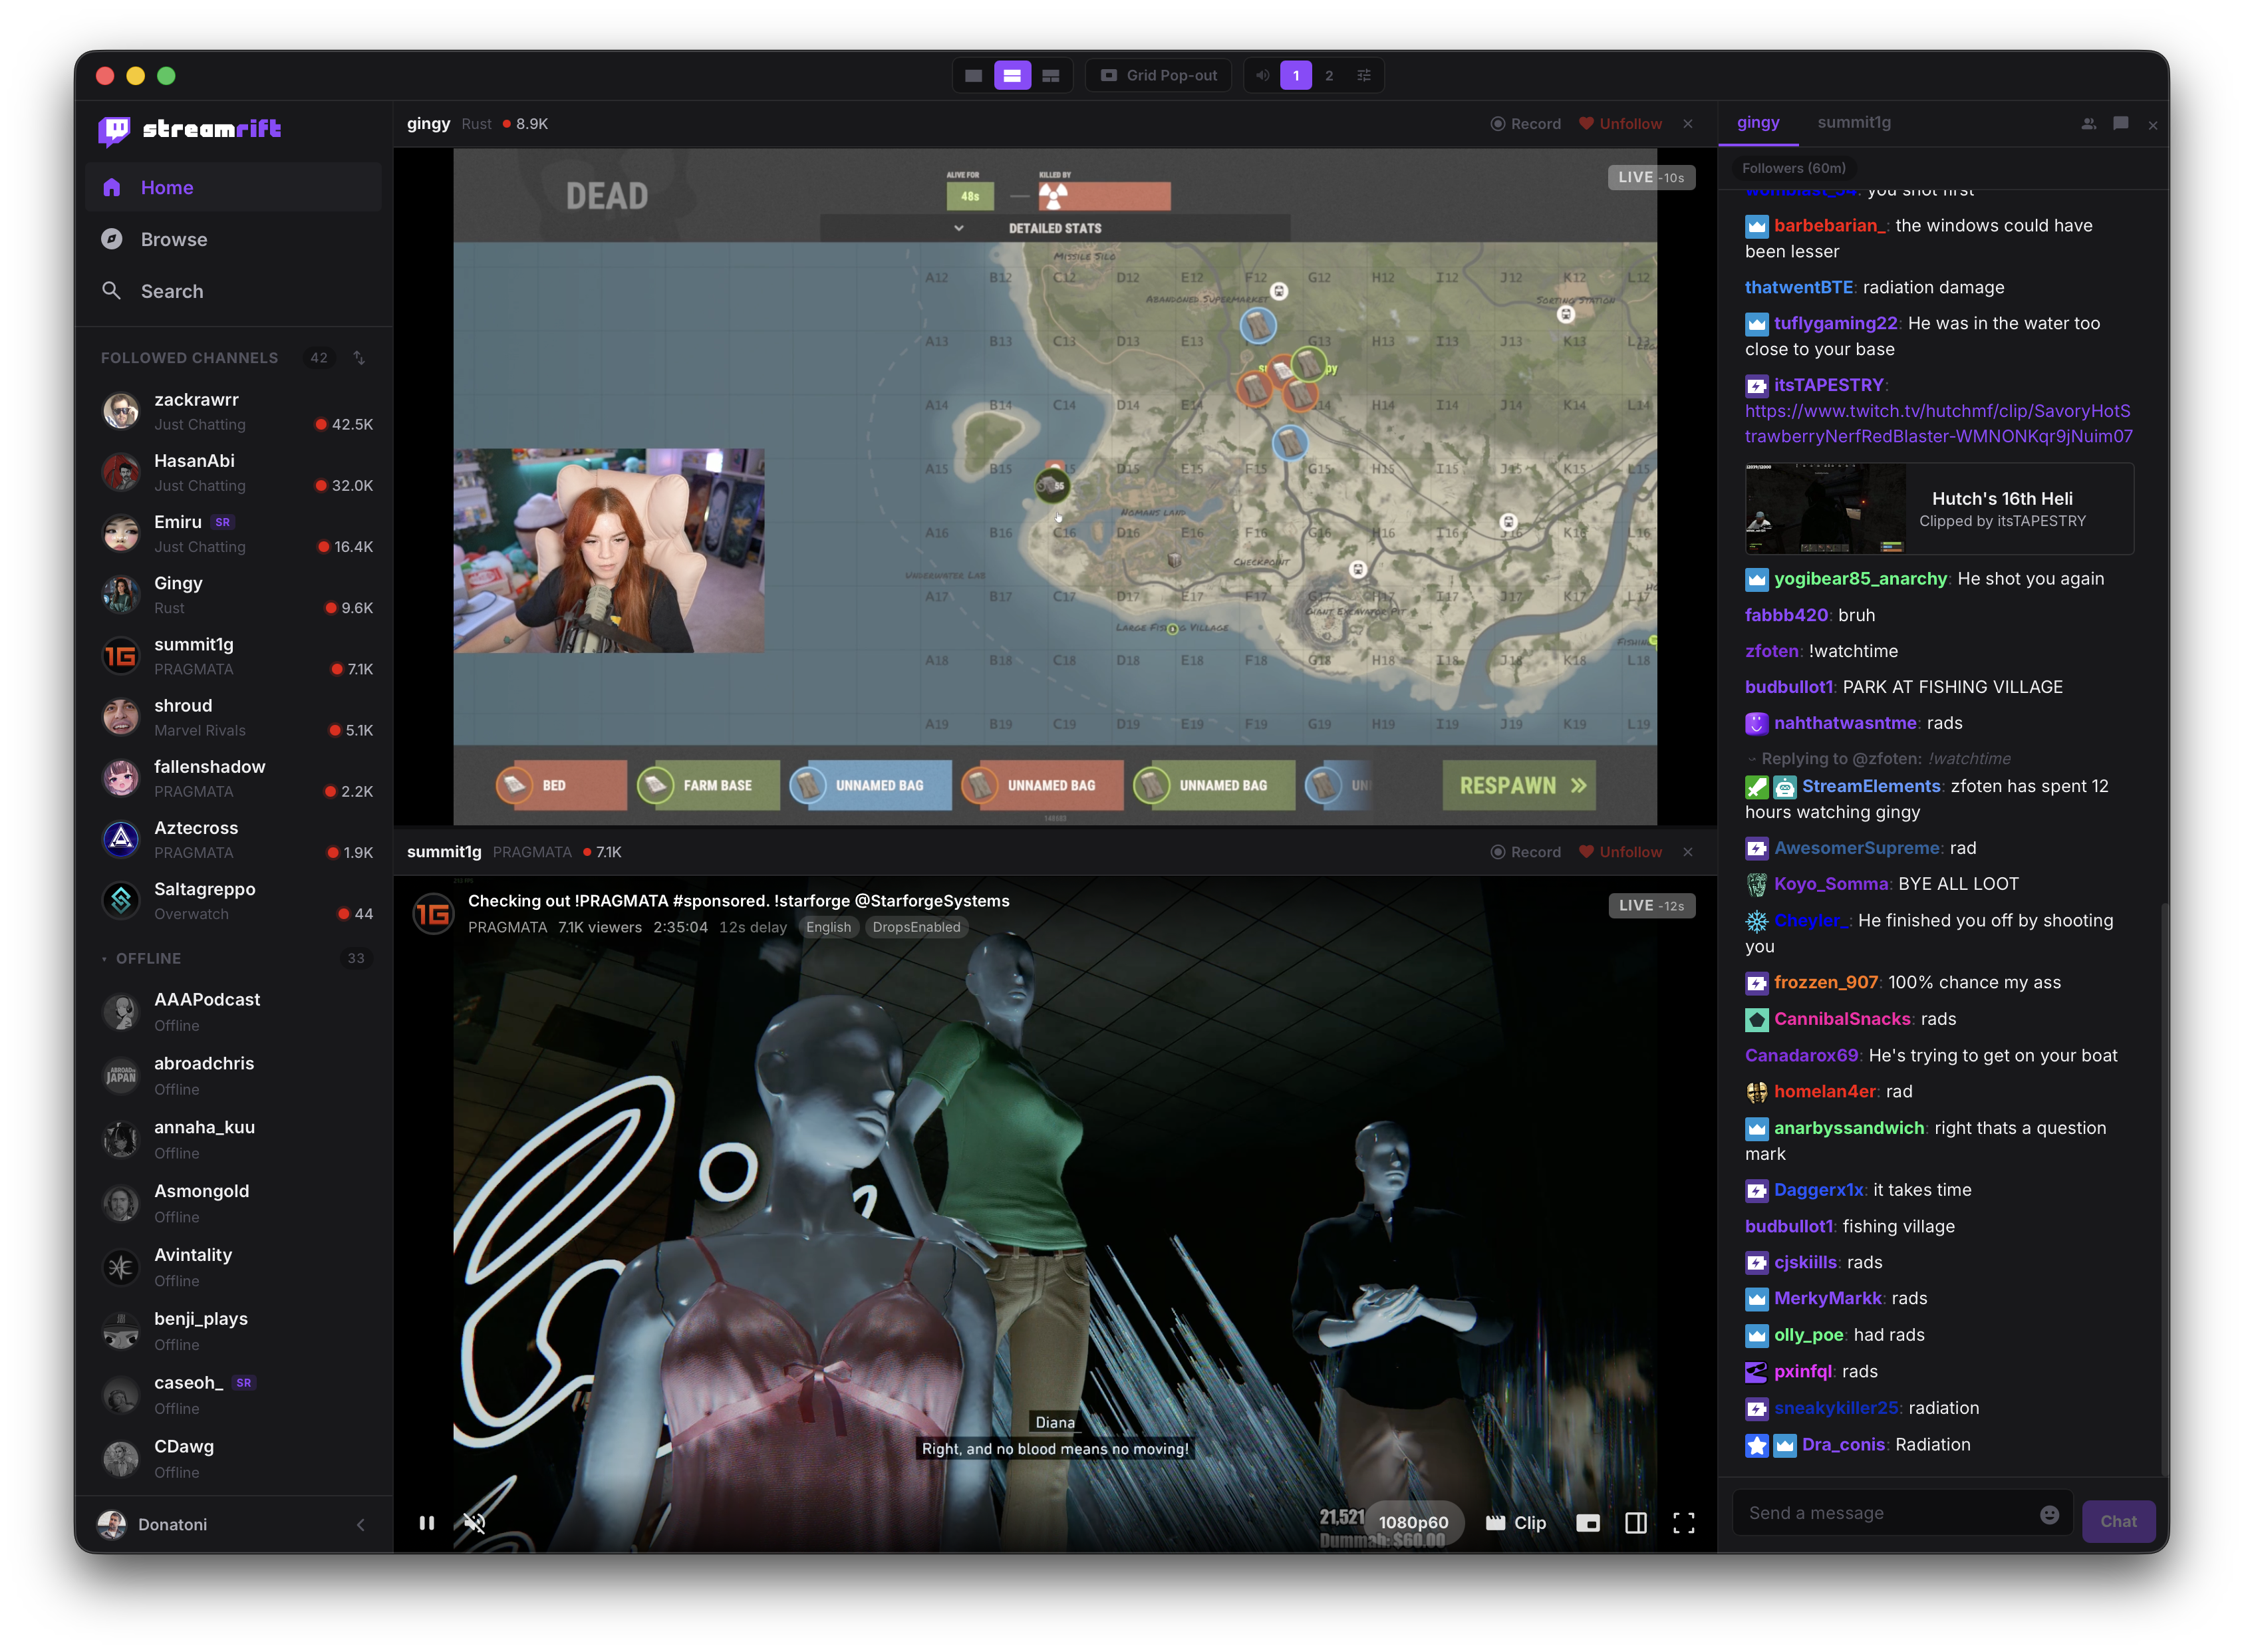This screenshot has width=2244, height=1652.
Task: Open the emoji picker in the chat box
Action: coord(2049,1513)
